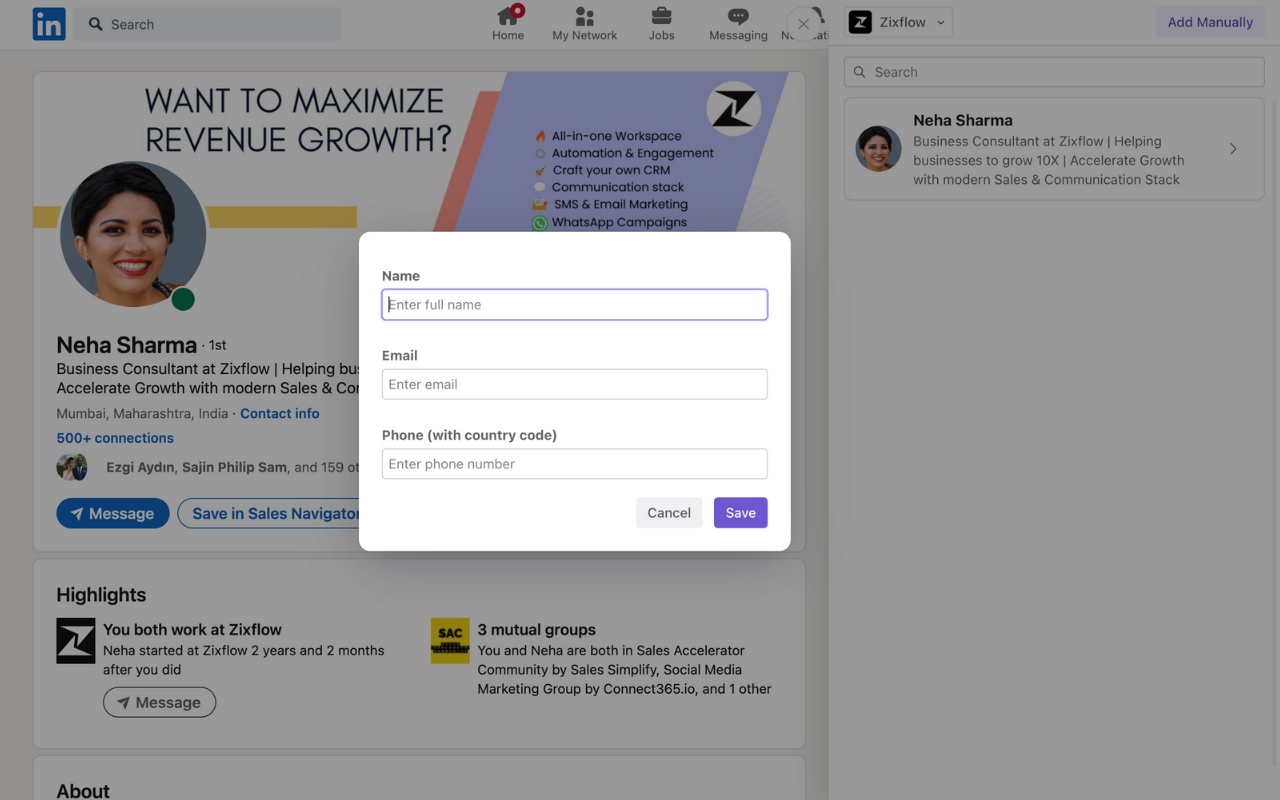
Task: Expand the Zixflow workspace dropdown
Action: (x=940, y=21)
